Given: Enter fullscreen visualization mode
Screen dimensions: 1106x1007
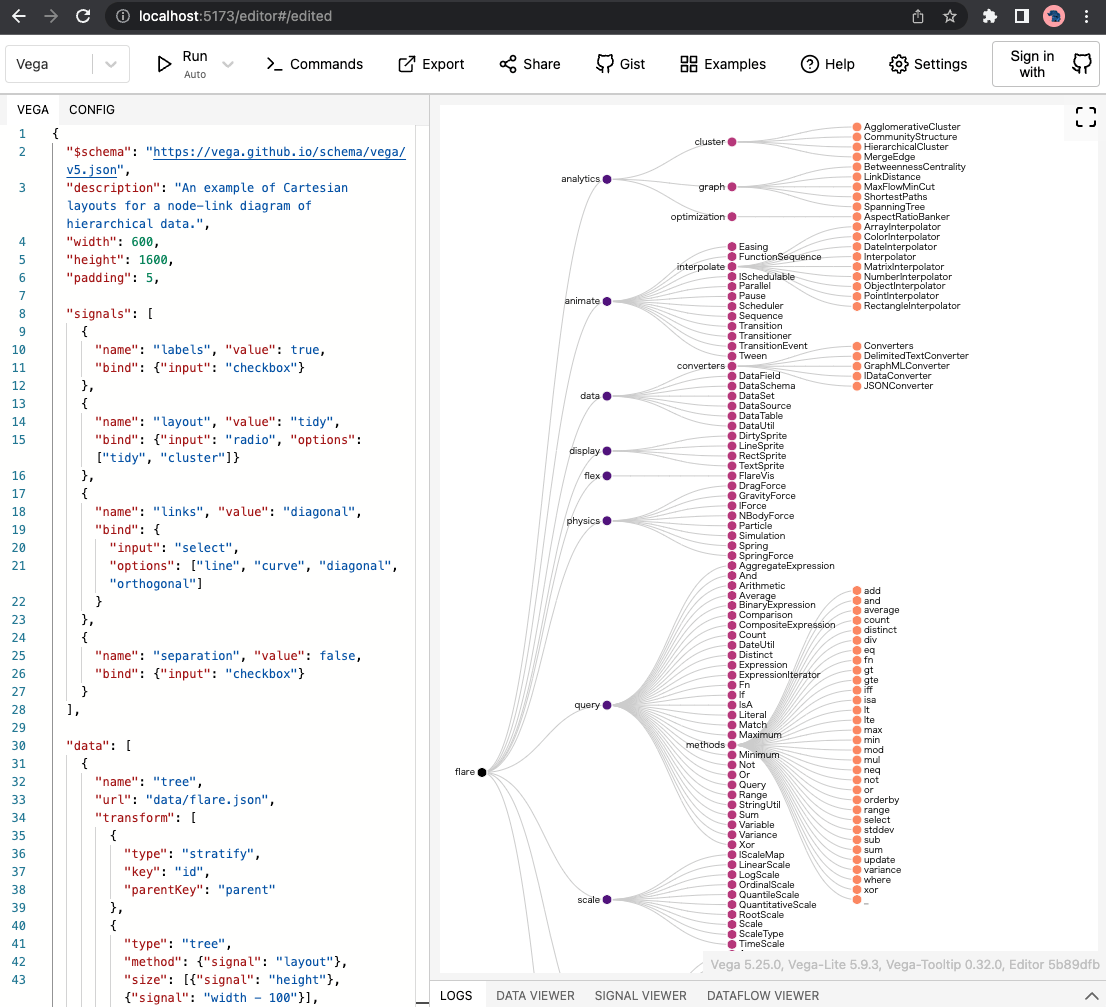Looking at the screenshot, I should [1086, 117].
